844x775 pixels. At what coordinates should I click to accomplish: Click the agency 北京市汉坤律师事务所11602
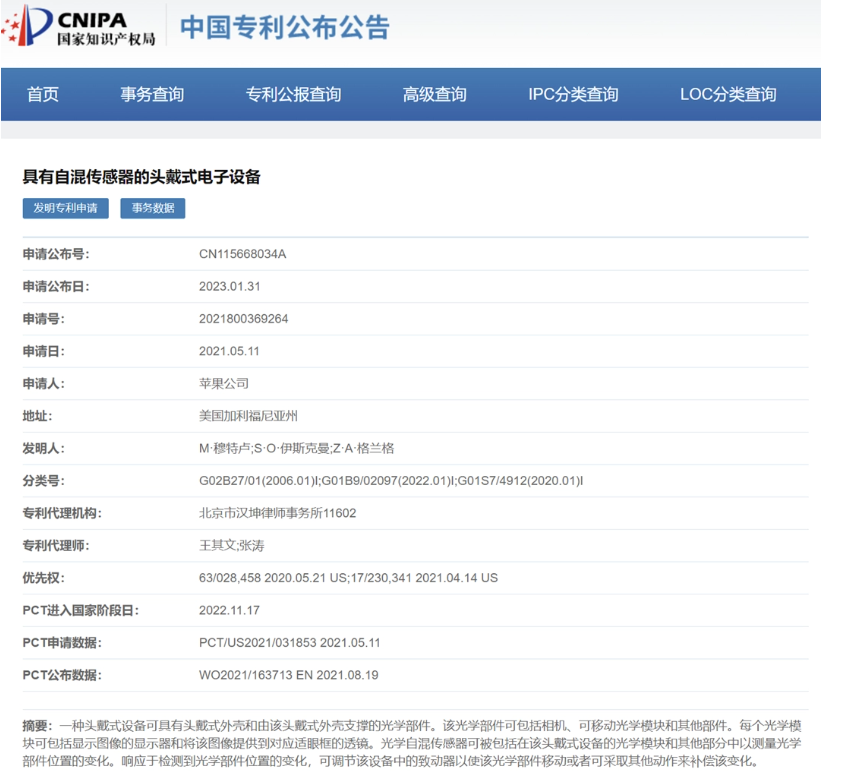pyautogui.click(x=277, y=513)
